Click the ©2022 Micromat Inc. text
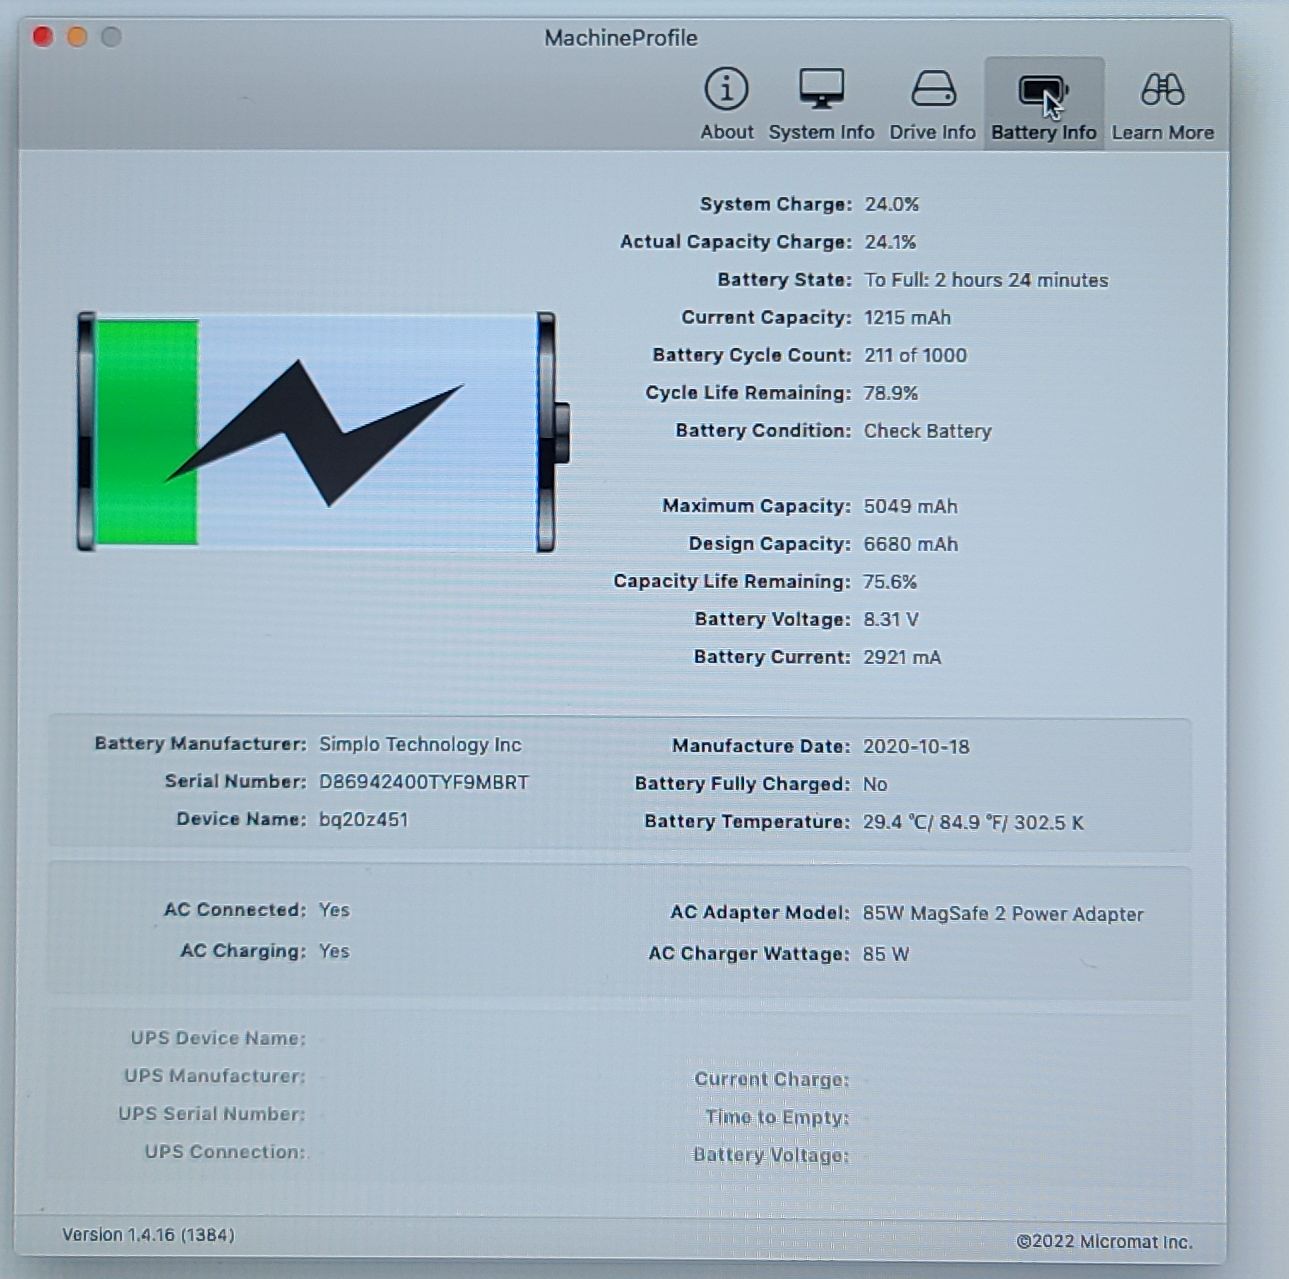This screenshot has height=1279, width=1289. tap(1104, 1242)
